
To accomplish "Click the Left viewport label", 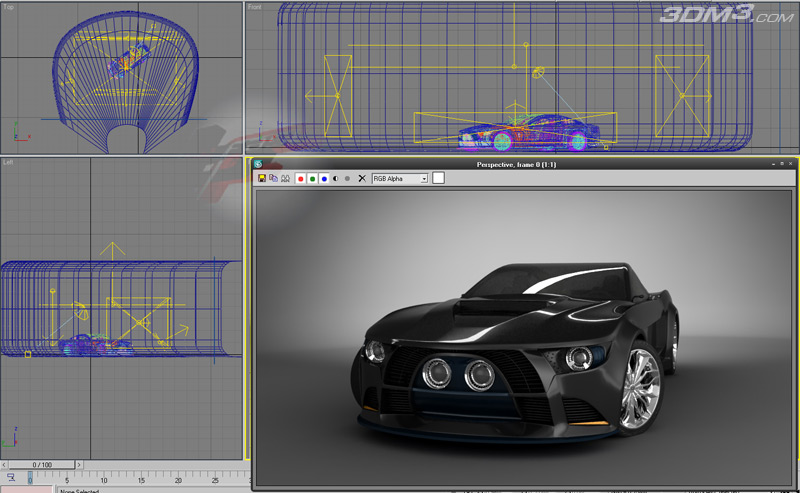I will pos(8,162).
